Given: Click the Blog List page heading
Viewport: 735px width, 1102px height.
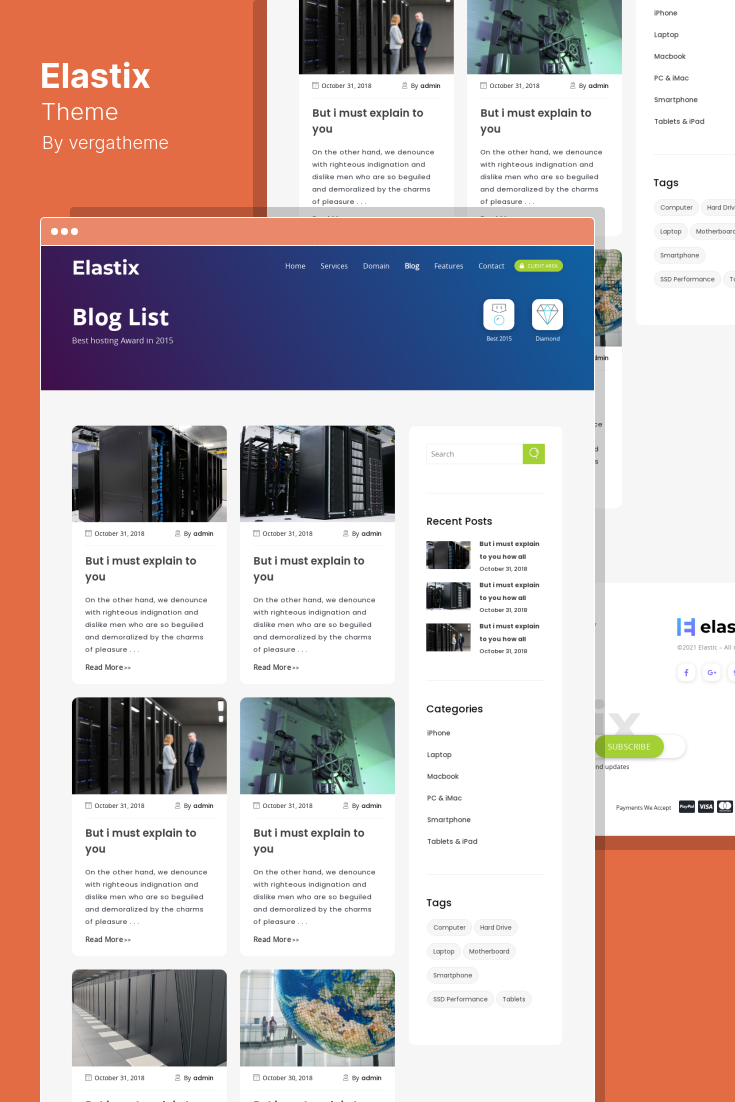Looking at the screenshot, I should pyautogui.click(x=120, y=318).
